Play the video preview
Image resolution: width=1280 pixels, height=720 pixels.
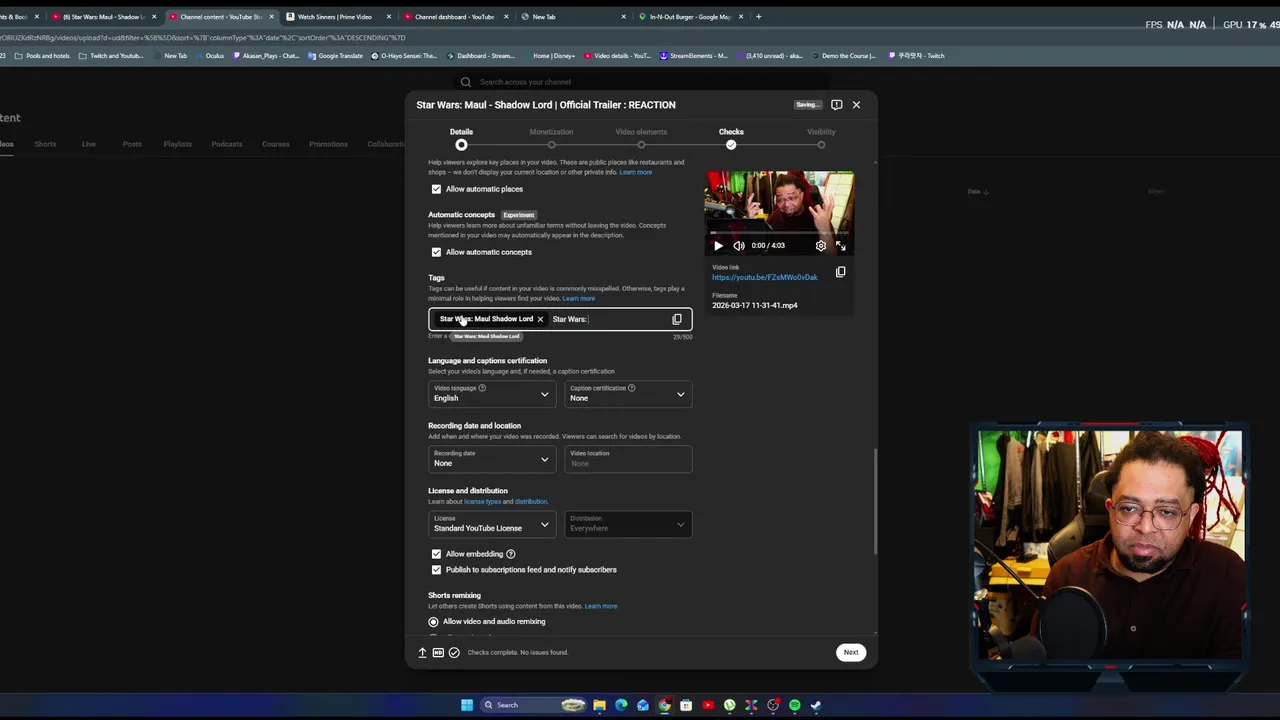[x=718, y=245]
